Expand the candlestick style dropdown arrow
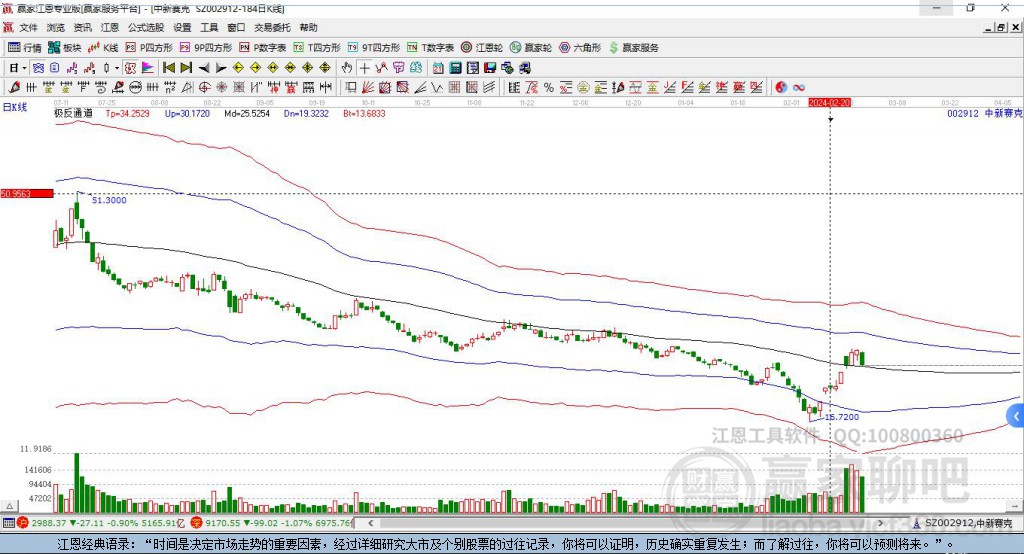 pos(117,68)
